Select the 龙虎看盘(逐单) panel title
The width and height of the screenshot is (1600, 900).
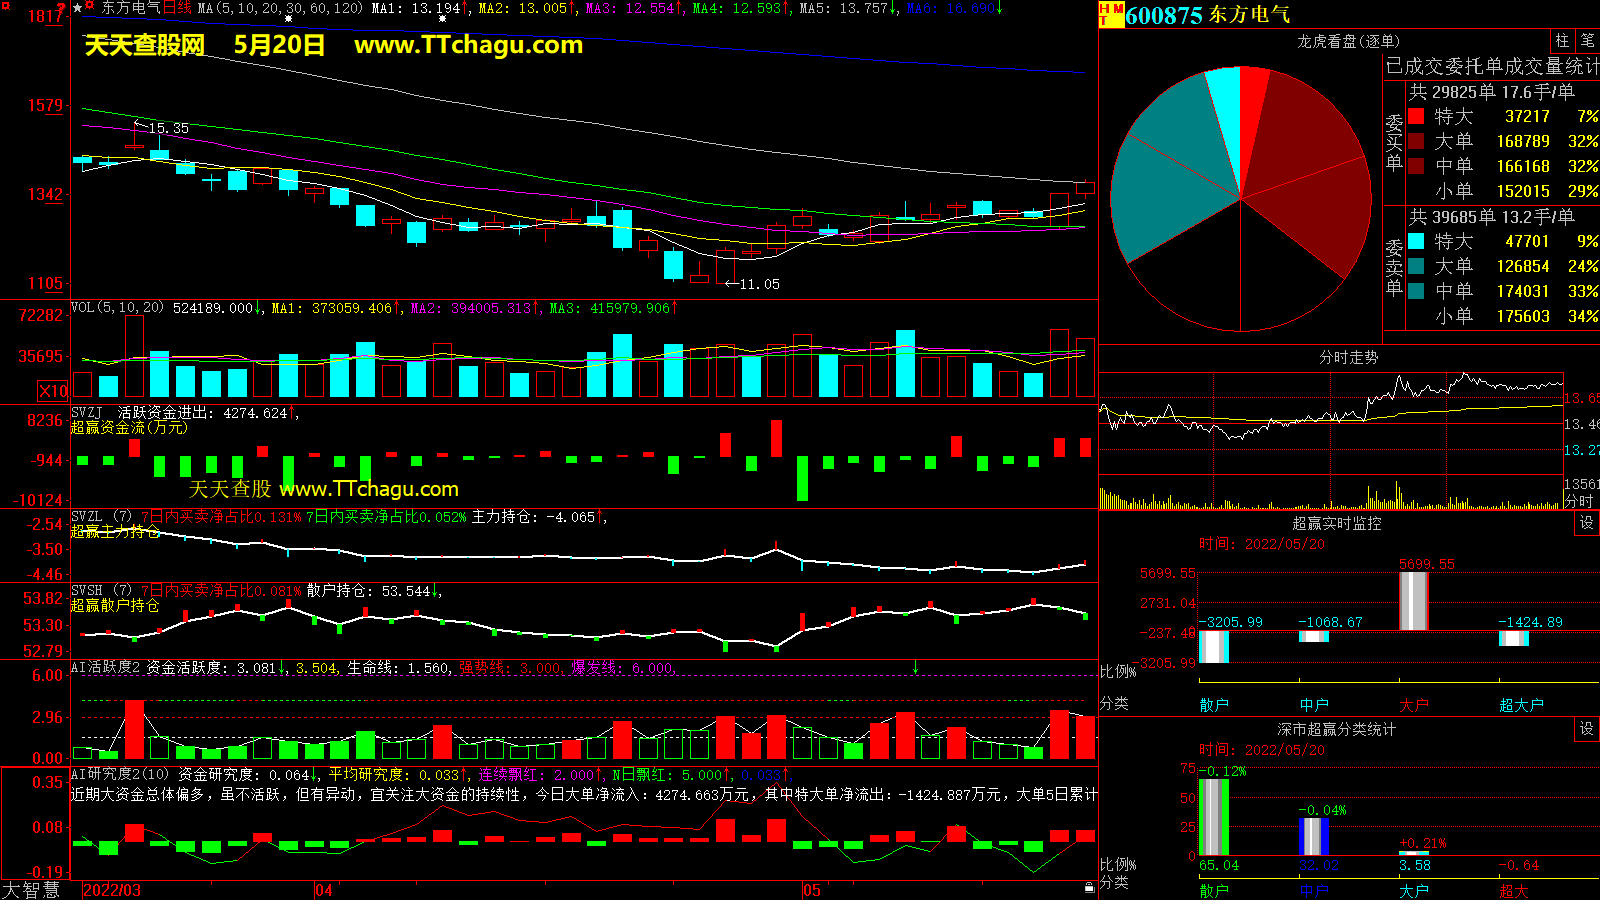(1348, 41)
